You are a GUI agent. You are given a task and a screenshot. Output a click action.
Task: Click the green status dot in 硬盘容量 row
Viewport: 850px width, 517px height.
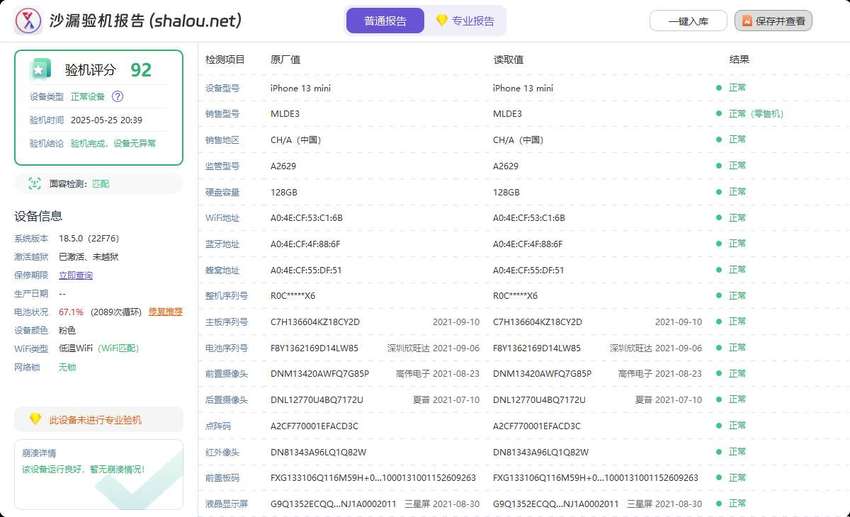[719, 192]
